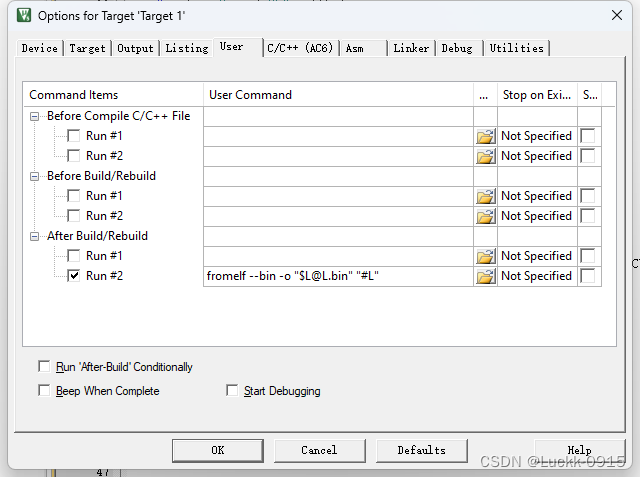
Task: Click Before Compile Run #2 user command field
Action: click(338, 156)
